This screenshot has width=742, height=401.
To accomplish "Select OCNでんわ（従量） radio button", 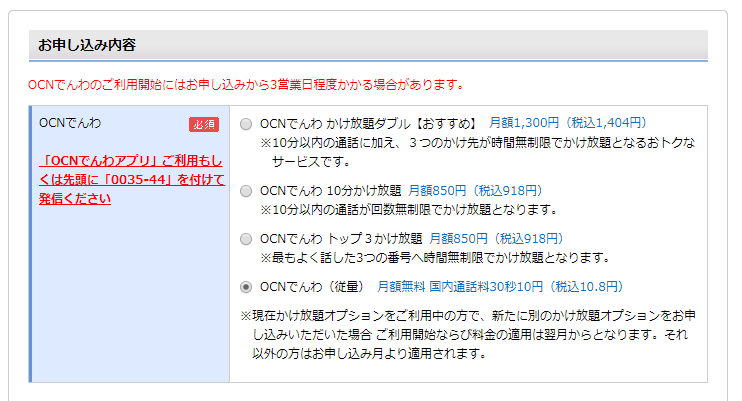I will [246, 287].
